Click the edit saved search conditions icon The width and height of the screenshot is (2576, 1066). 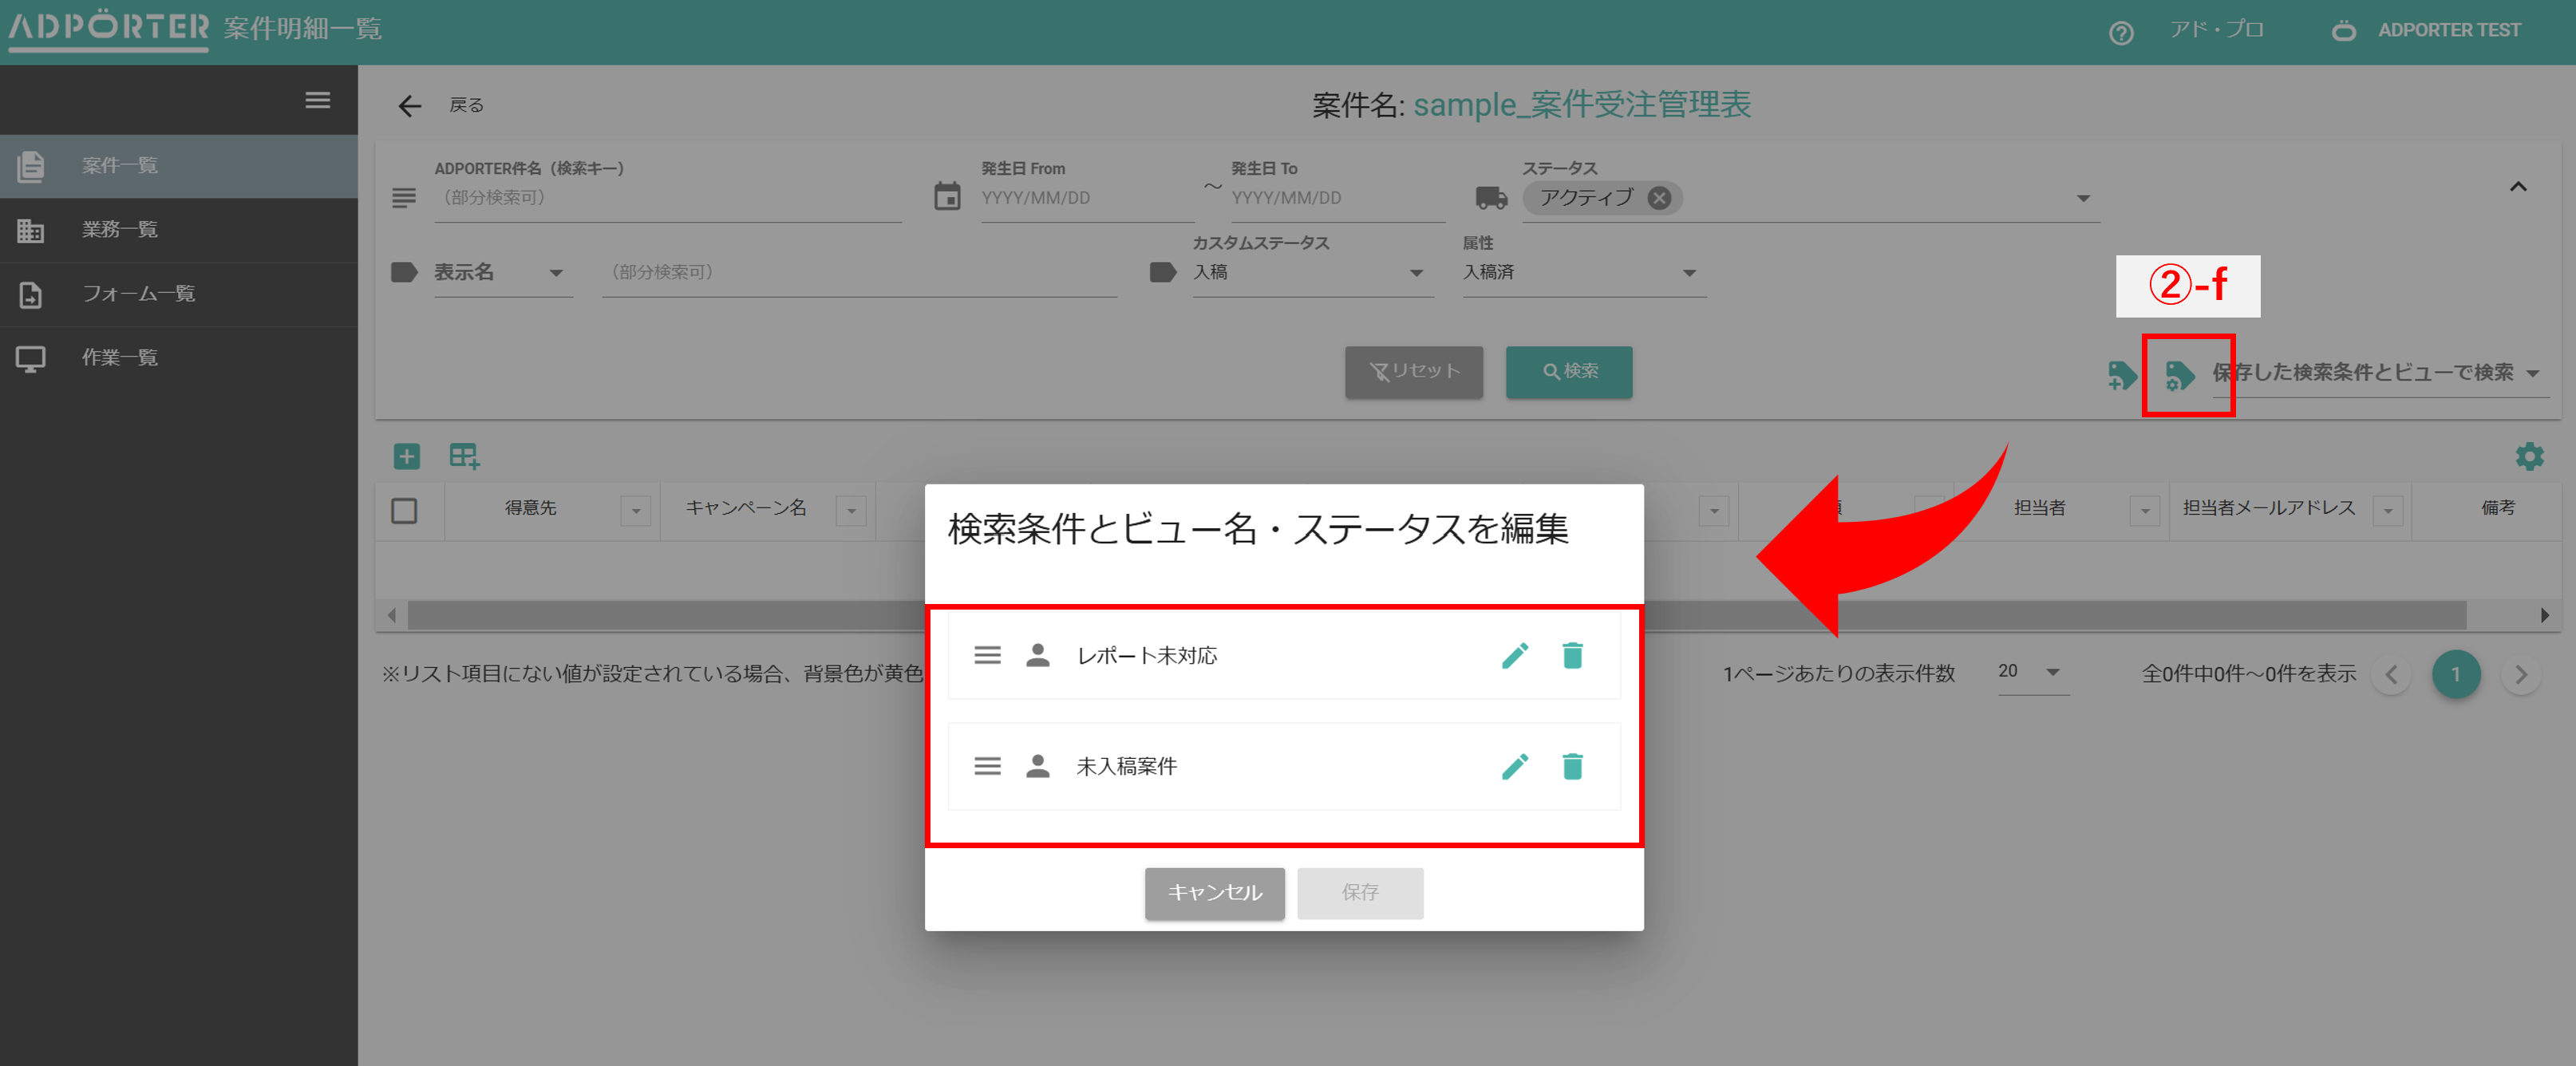[x=2180, y=376]
